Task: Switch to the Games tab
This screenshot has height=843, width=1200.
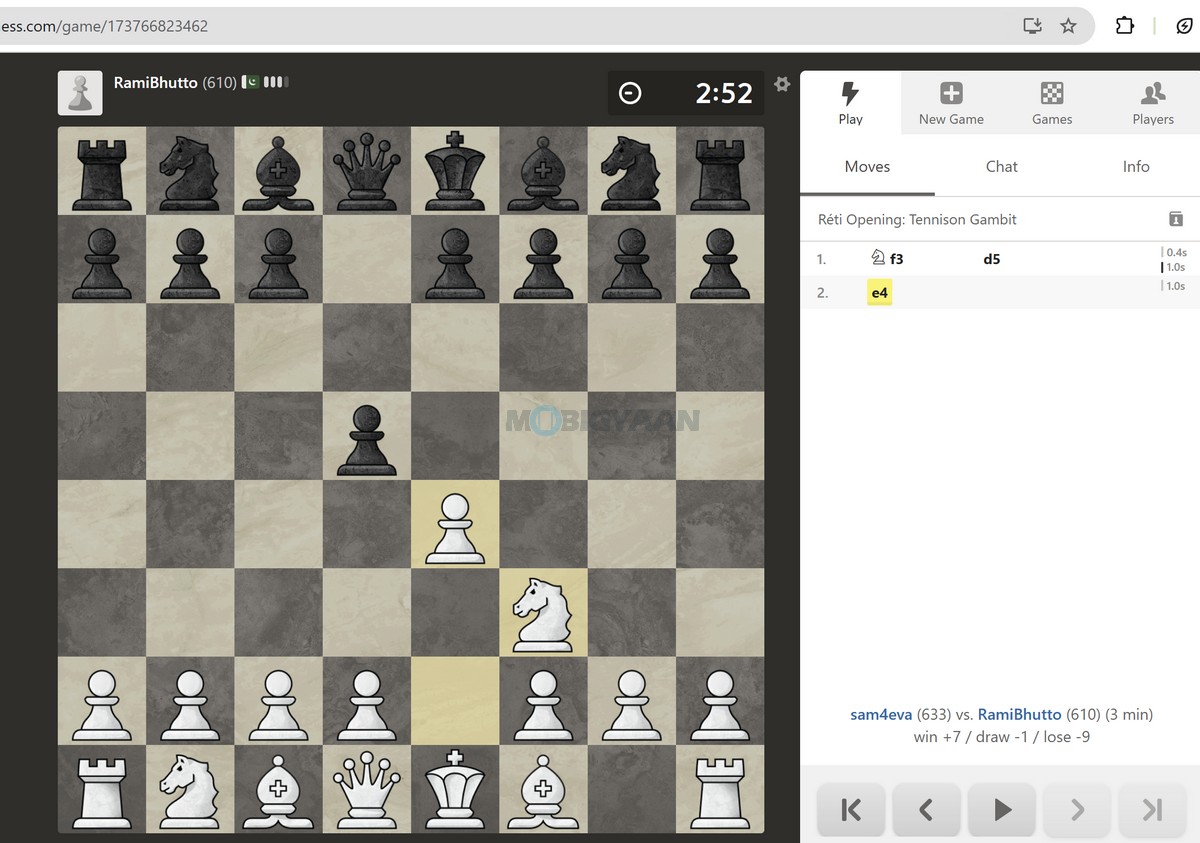Action: point(1052,103)
